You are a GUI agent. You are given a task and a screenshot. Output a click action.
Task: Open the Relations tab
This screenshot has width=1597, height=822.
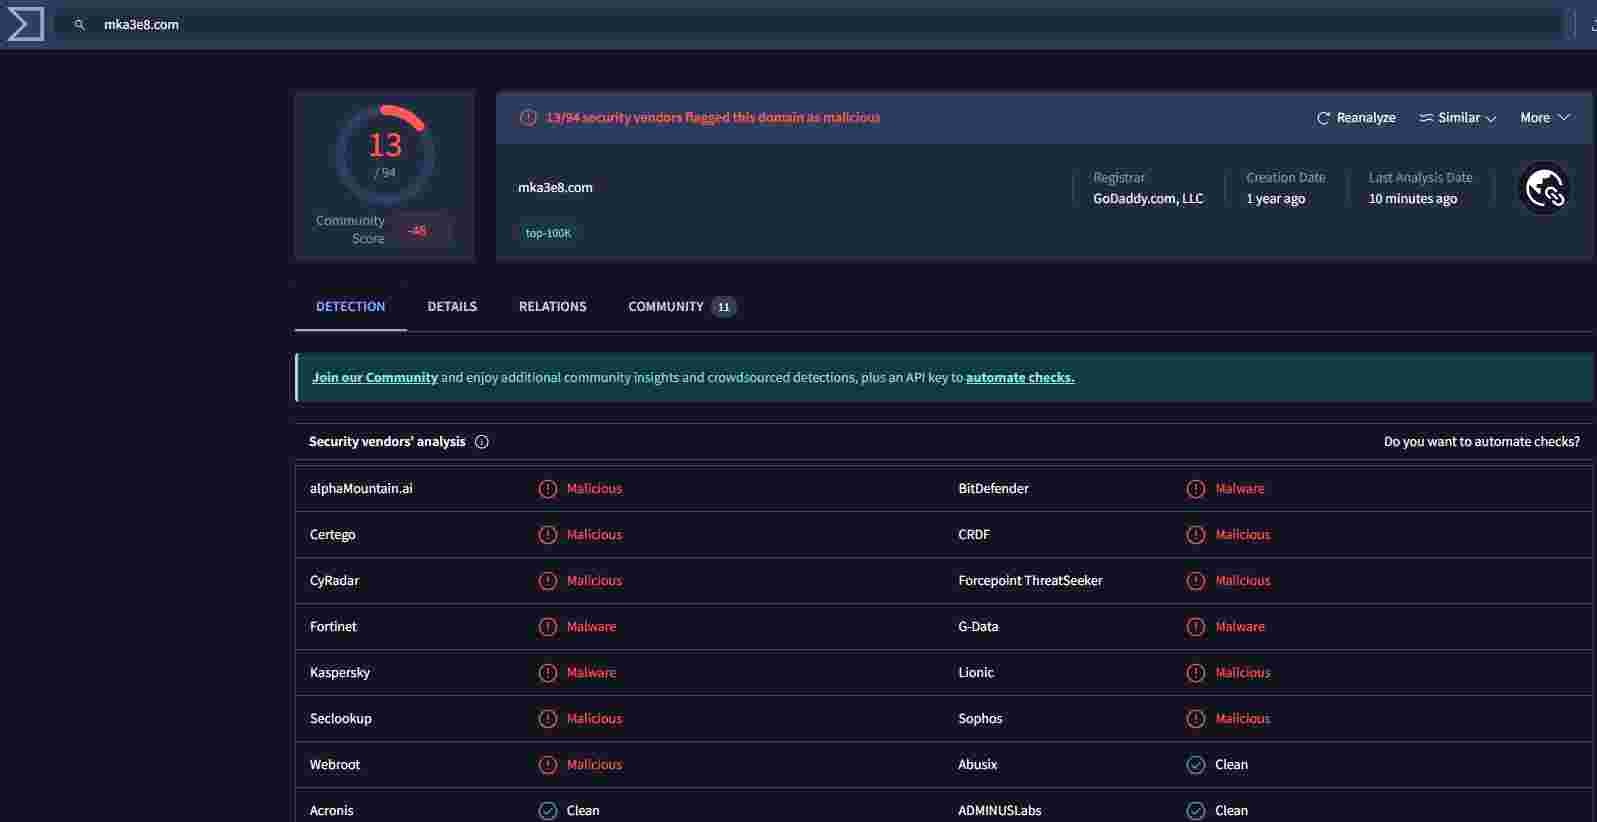[552, 307]
